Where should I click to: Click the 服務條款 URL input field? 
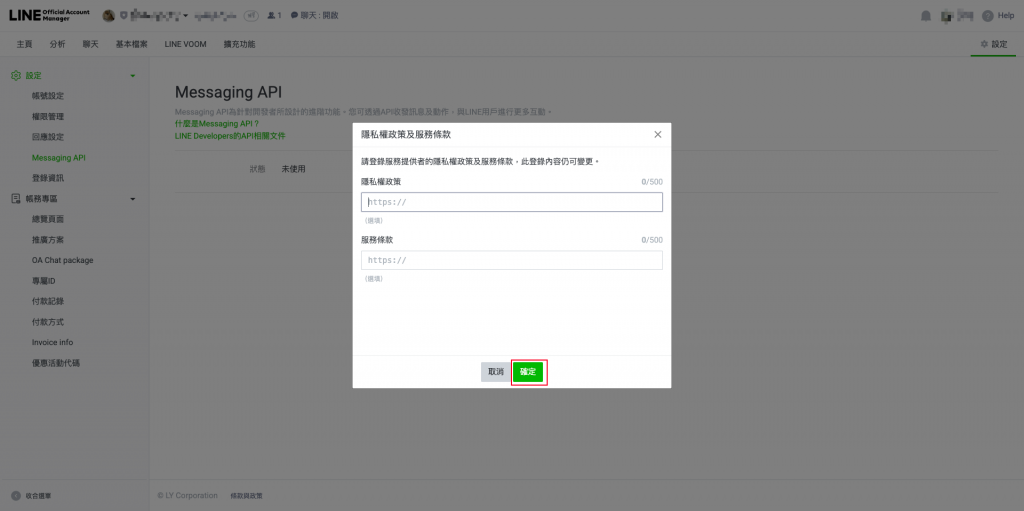click(512, 260)
